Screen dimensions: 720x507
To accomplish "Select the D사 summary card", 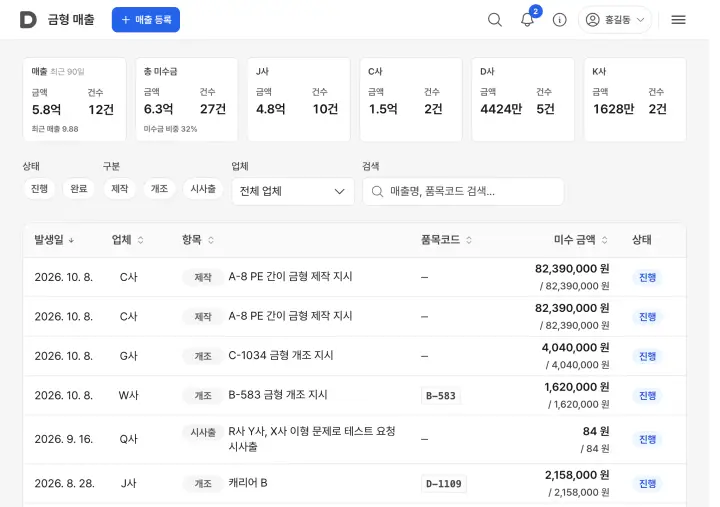I will (x=523, y=100).
